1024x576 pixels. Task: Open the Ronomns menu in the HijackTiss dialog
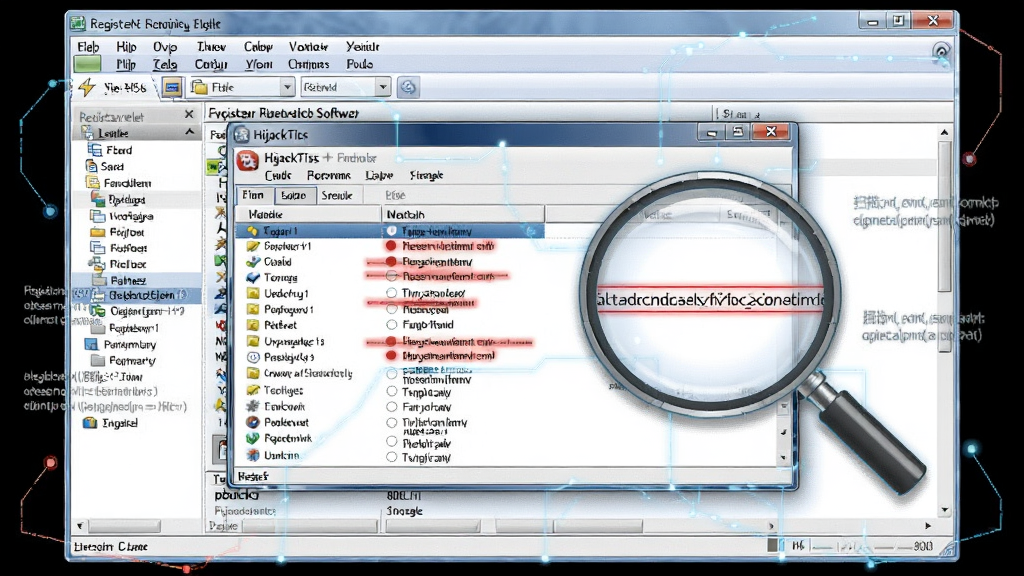(328, 176)
